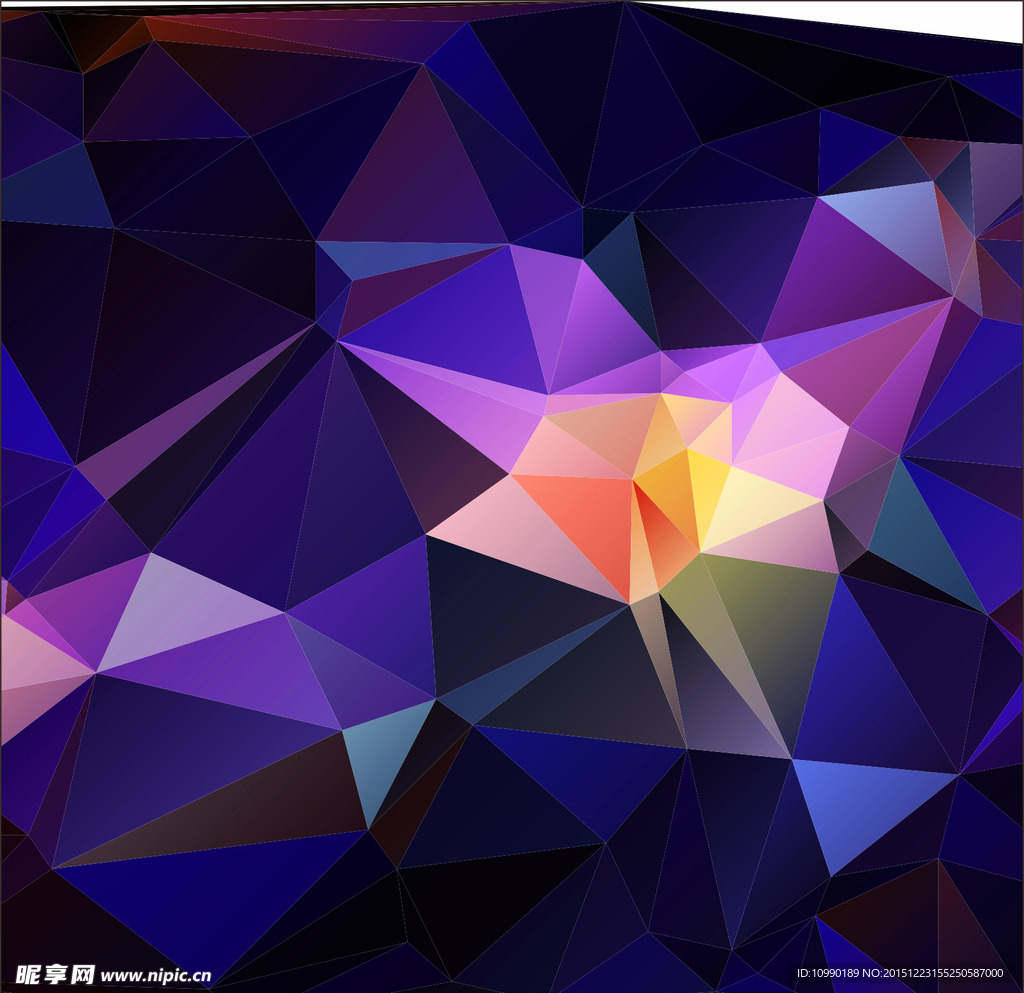Open the www.nipic.cn link
The image size is (1024, 993).
coord(156,975)
